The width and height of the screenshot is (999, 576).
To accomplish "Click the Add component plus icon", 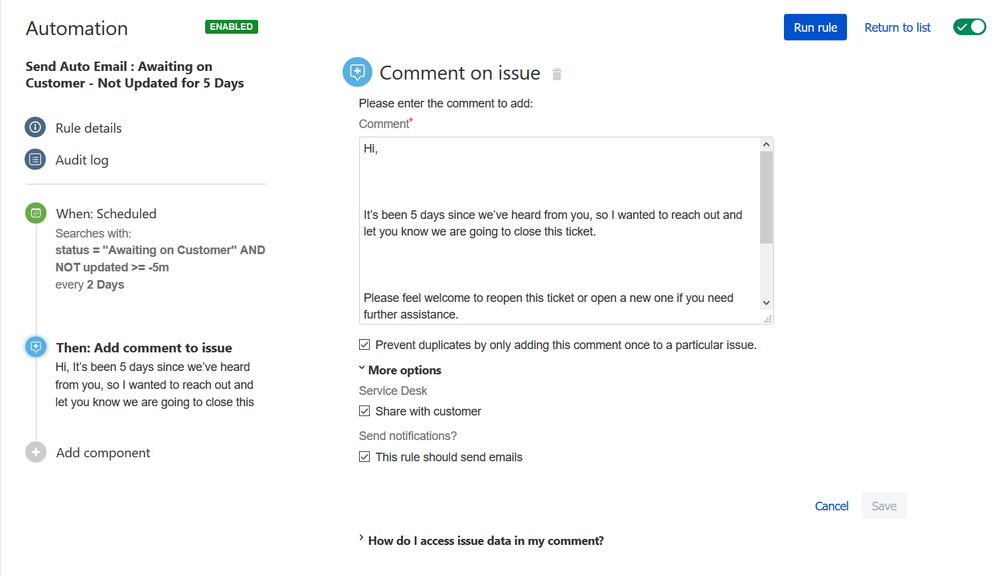I will [36, 452].
